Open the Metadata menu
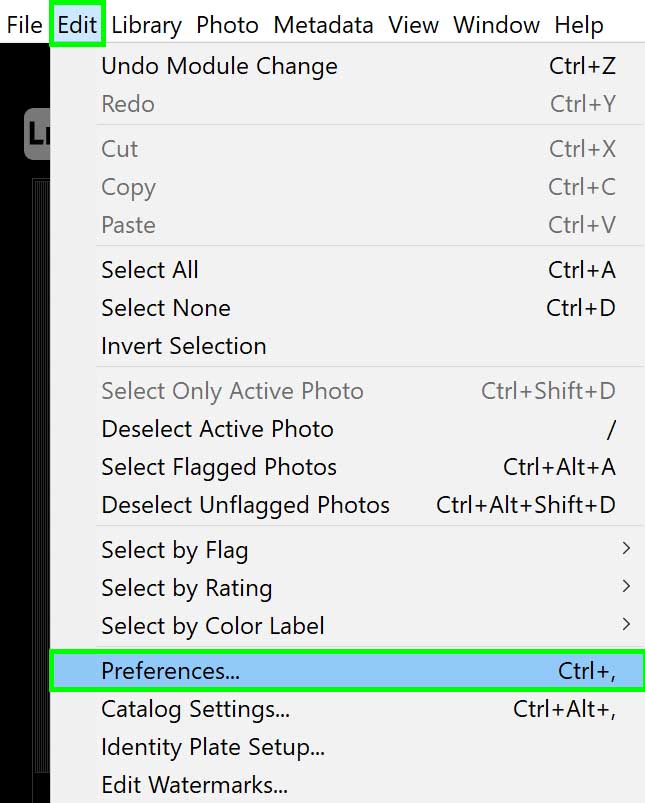 click(x=323, y=25)
